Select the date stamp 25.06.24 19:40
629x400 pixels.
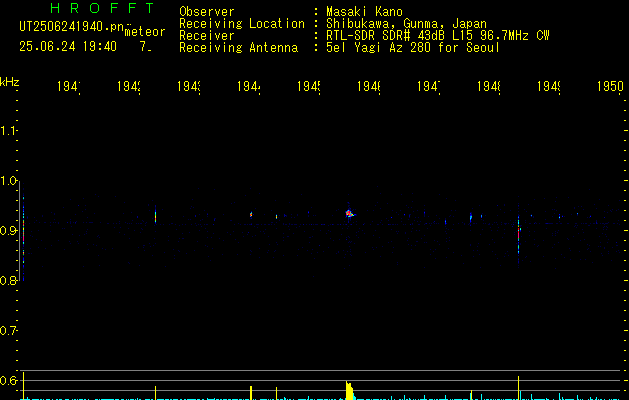click(68, 47)
